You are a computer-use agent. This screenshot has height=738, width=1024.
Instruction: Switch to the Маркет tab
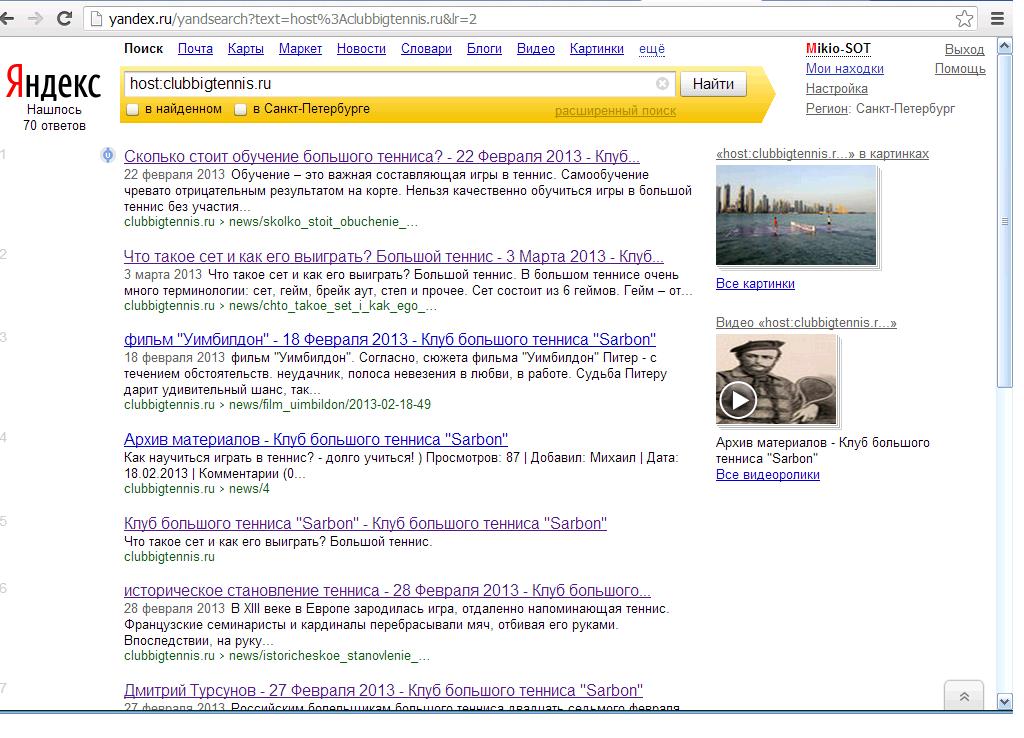click(x=300, y=49)
